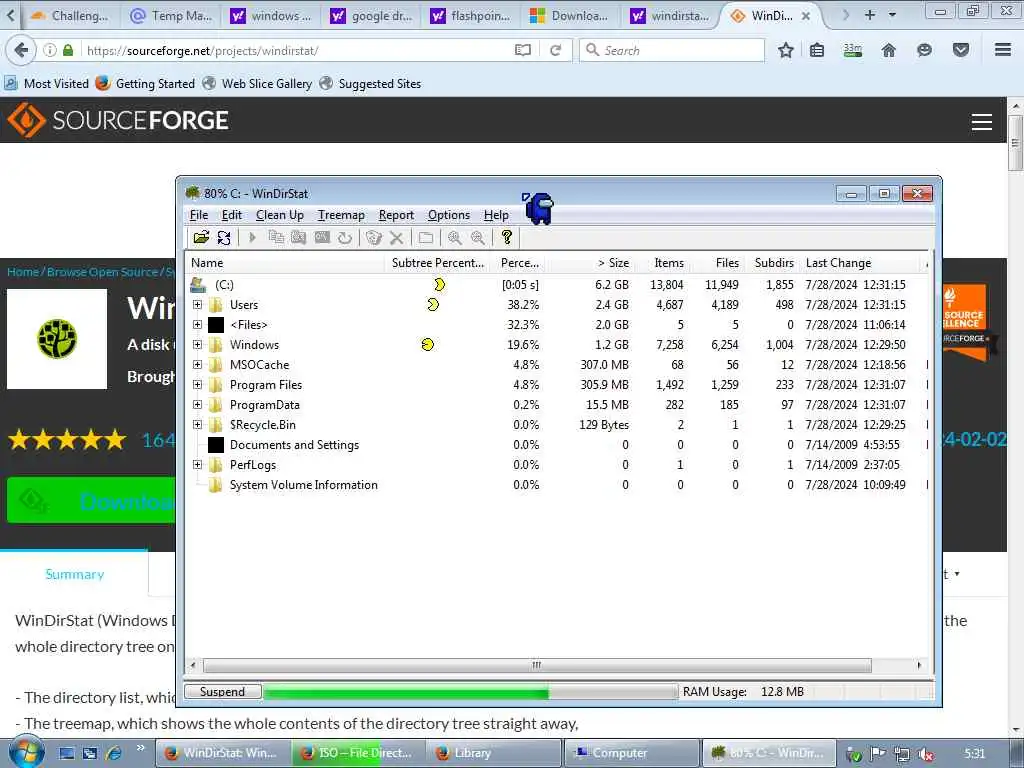Expand the MSOCache folder node

(197, 365)
